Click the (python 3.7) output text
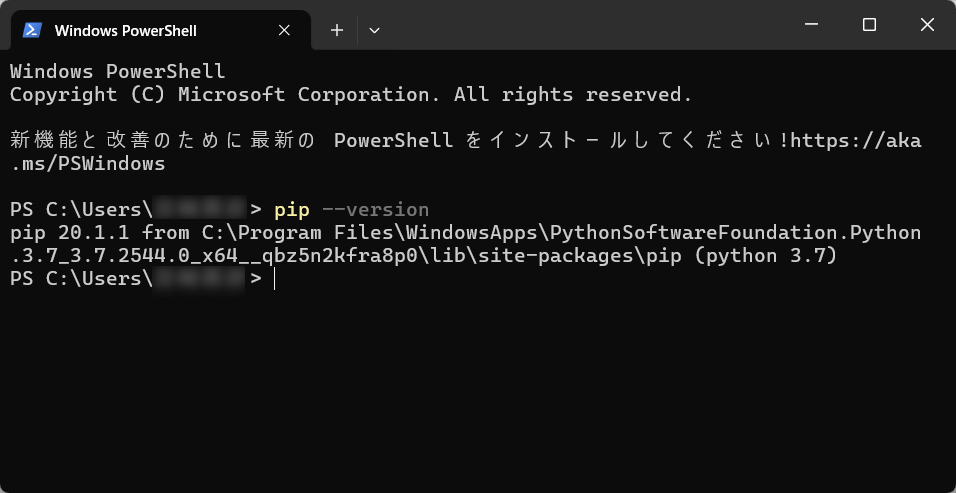This screenshot has width=956, height=493. [x=765, y=256]
